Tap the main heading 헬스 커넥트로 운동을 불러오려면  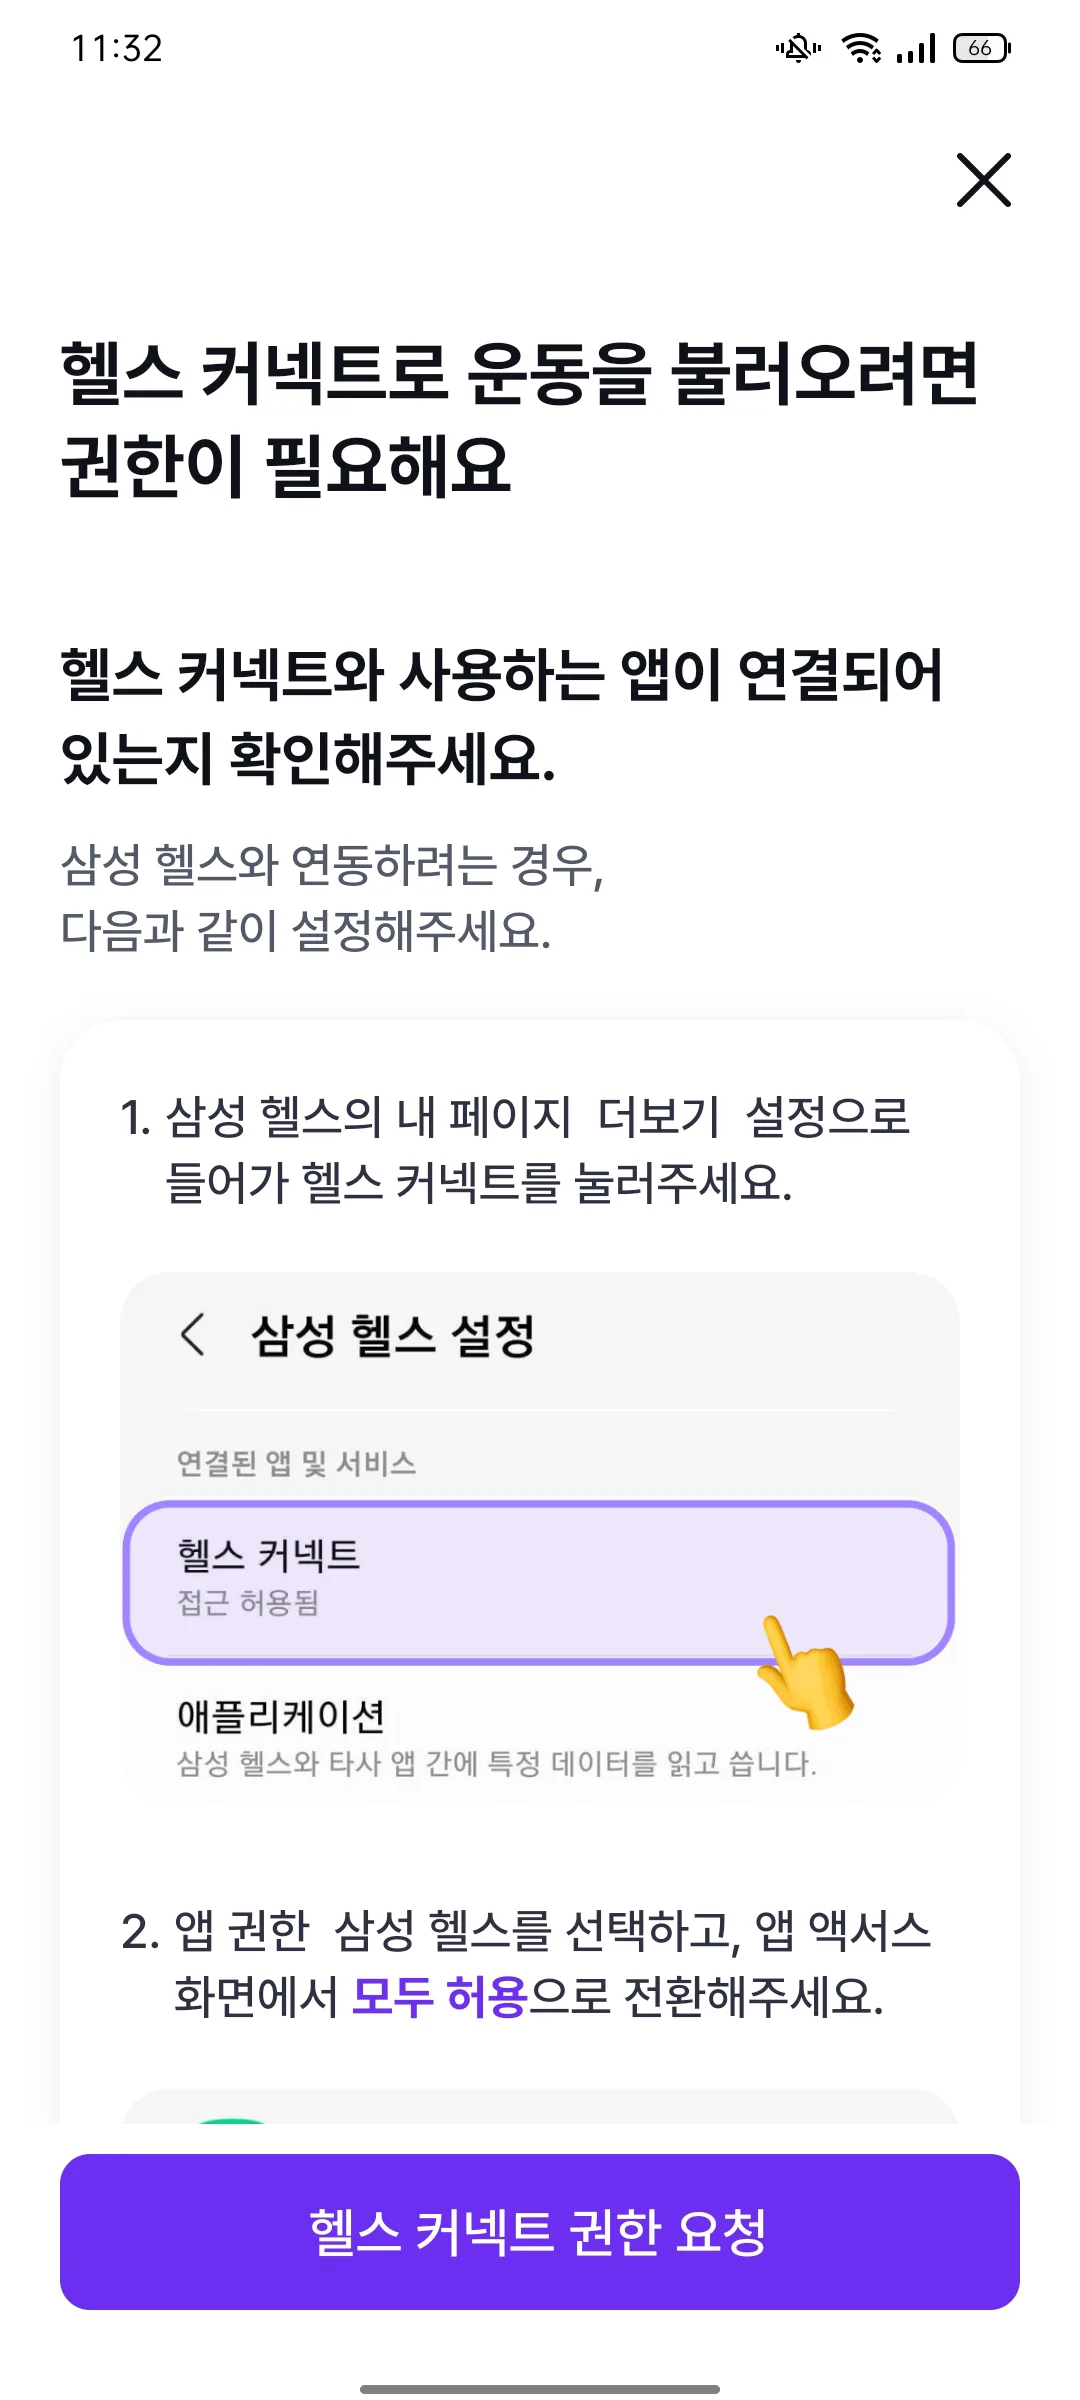pyautogui.click(x=519, y=373)
